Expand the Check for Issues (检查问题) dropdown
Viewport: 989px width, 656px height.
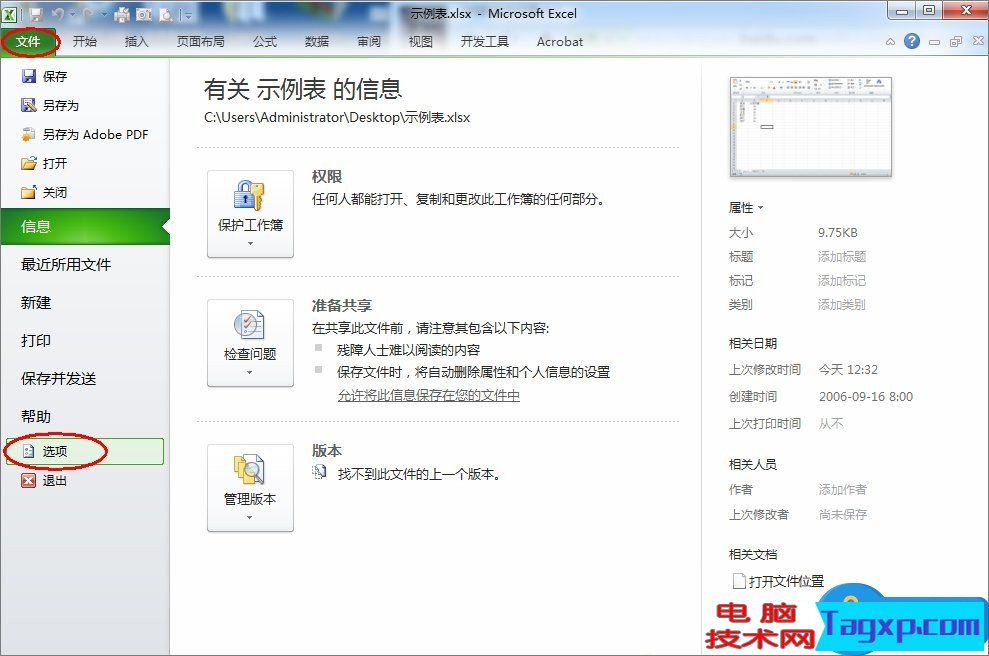[x=250, y=343]
